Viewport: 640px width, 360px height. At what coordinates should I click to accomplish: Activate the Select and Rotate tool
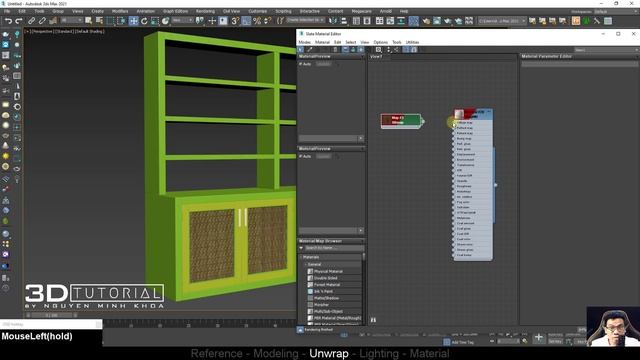[x=144, y=21]
